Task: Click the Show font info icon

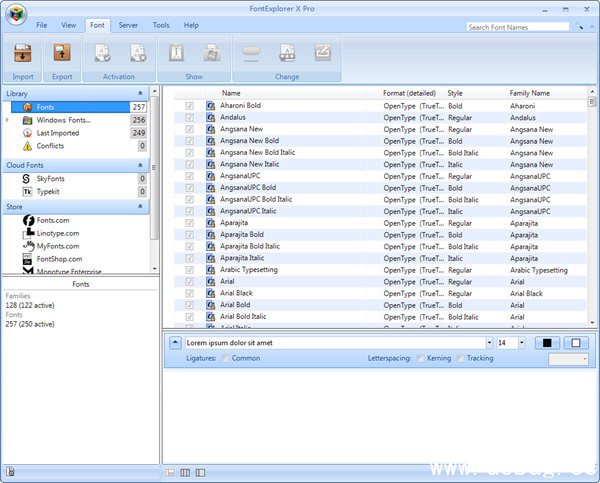Action: (176, 53)
